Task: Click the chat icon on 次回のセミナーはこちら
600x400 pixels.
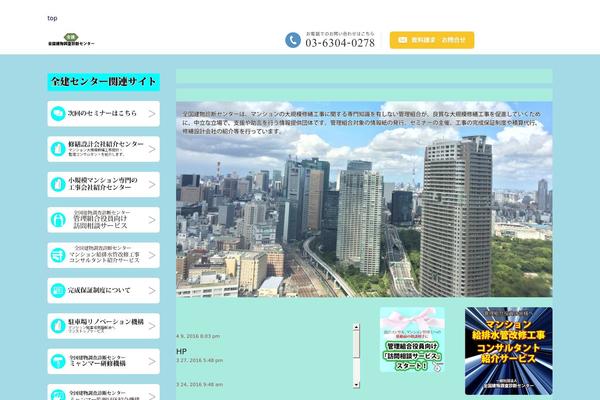Action: [x=58, y=114]
